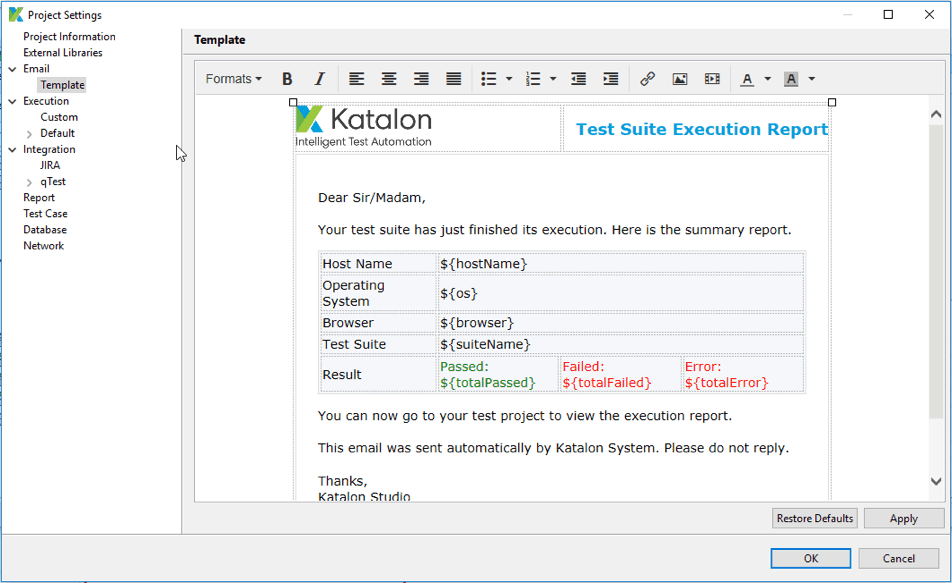952x583 pixels.
Task: Toggle bold formatting in the editor toolbar
Action: (287, 79)
